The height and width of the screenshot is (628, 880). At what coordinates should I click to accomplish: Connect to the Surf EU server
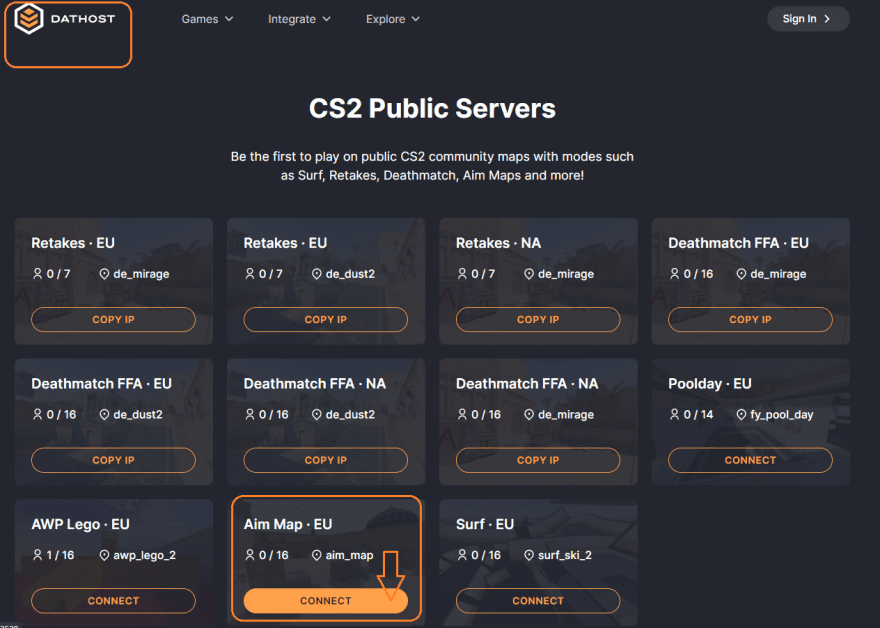pos(538,601)
